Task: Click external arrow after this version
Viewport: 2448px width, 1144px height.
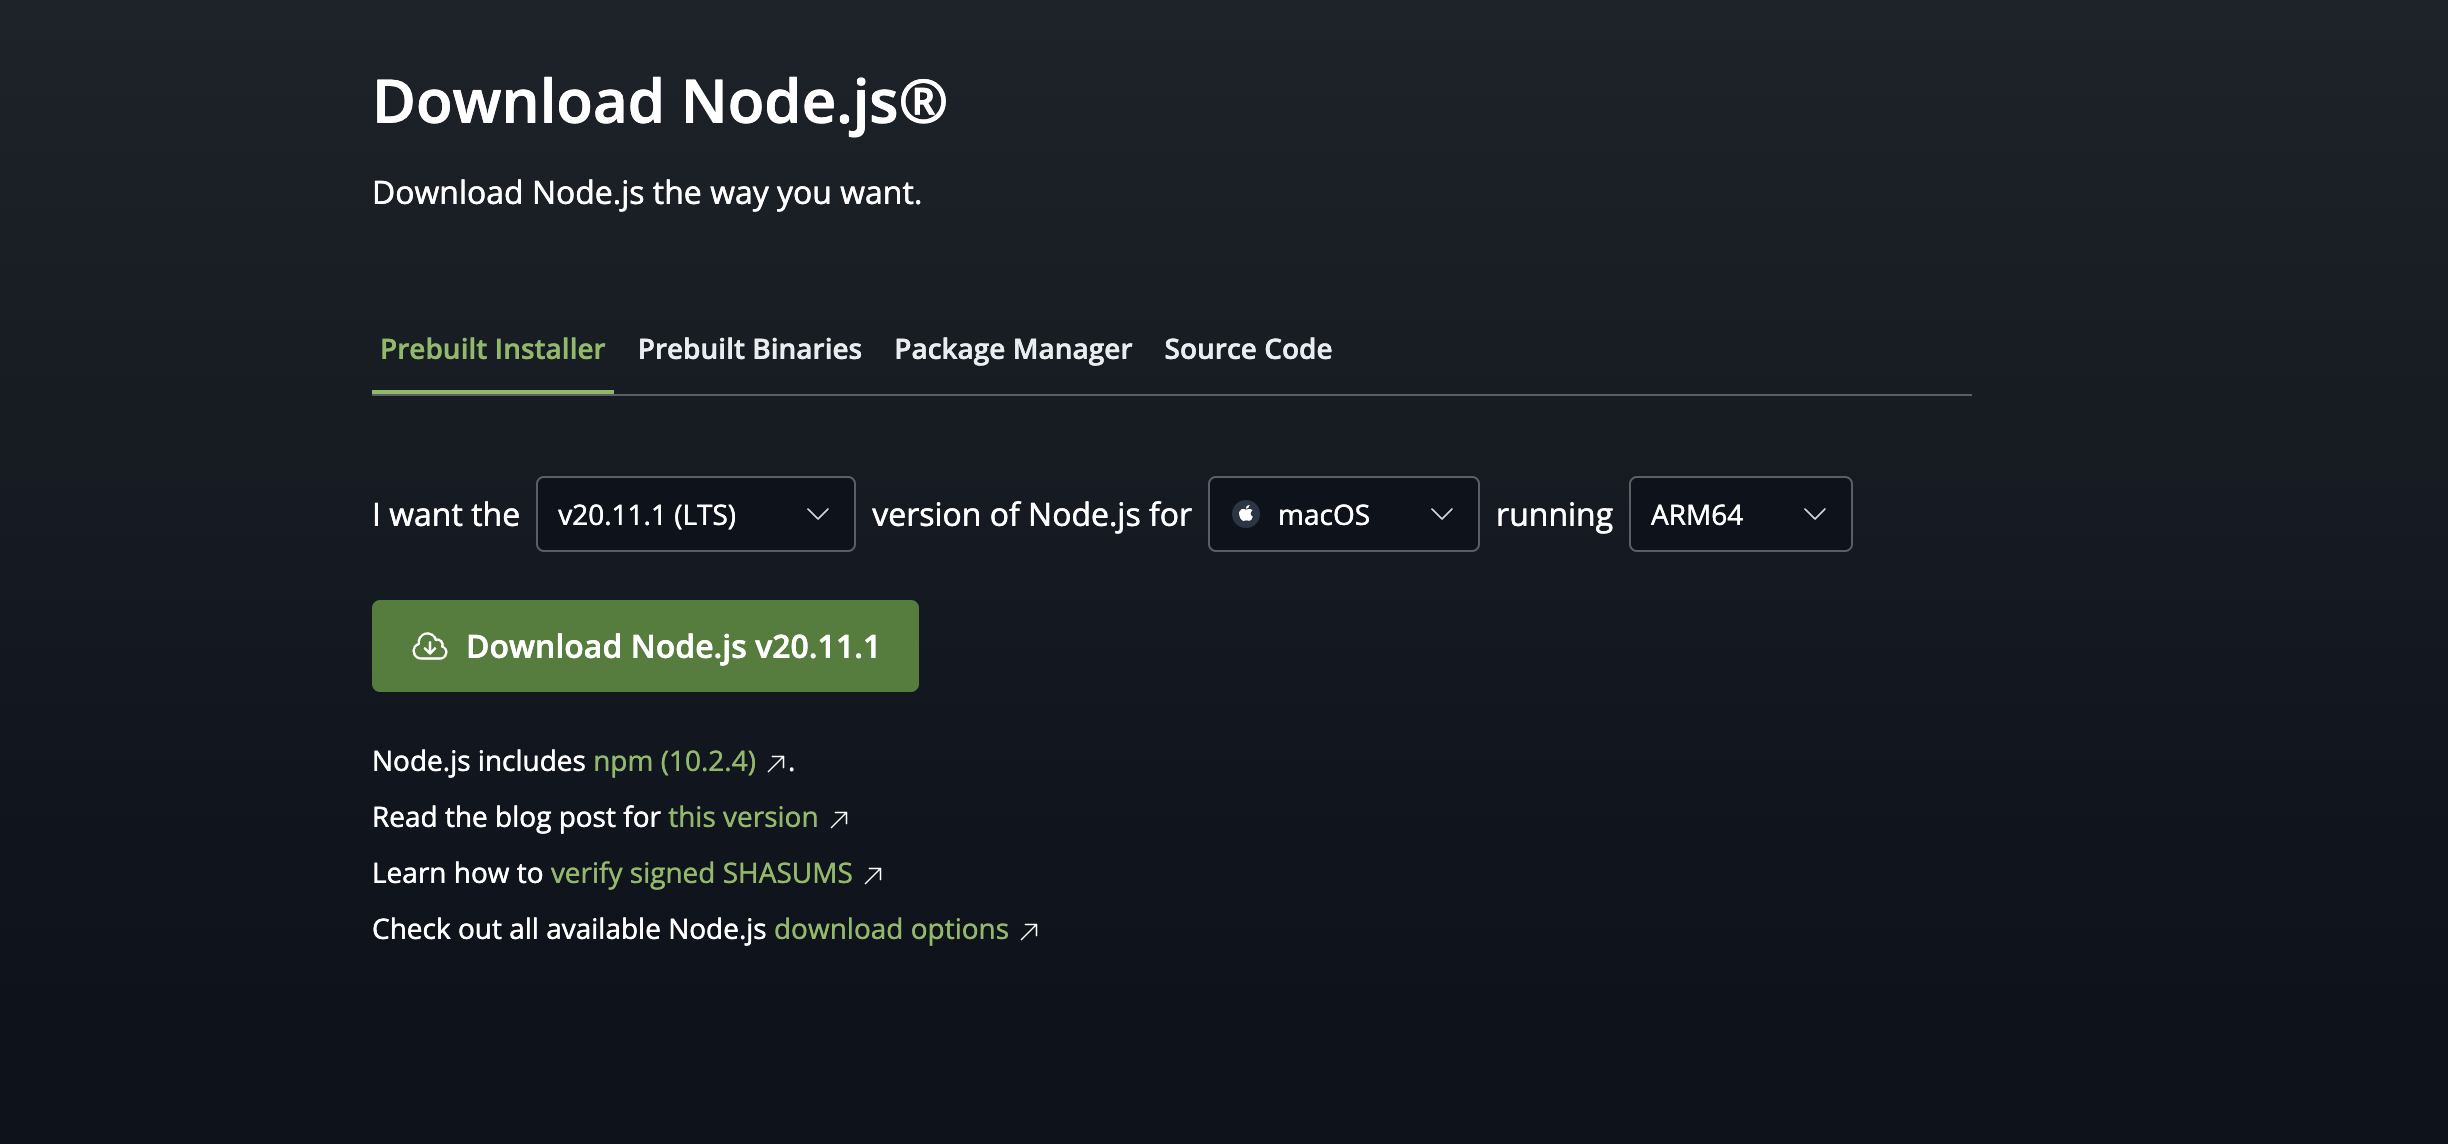Action: [840, 820]
